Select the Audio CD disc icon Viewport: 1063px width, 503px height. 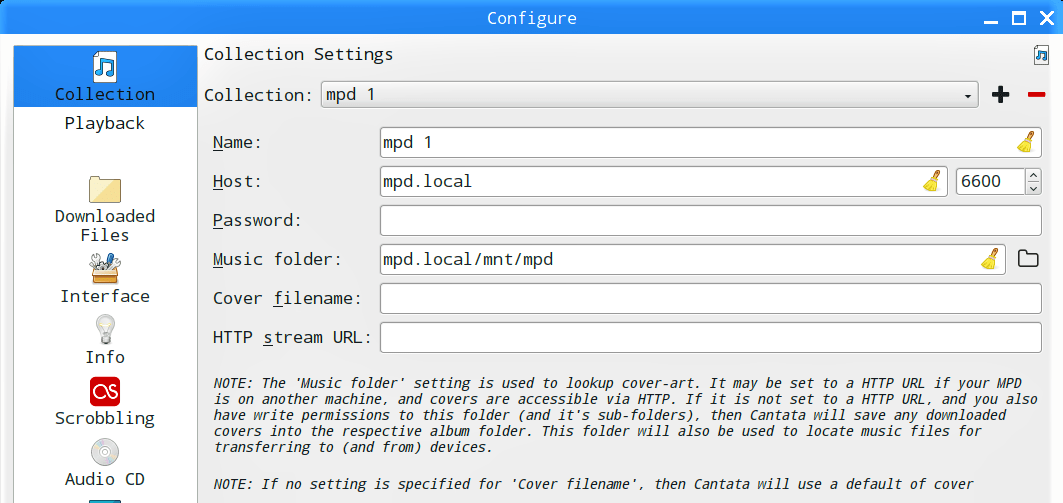[x=105, y=452]
